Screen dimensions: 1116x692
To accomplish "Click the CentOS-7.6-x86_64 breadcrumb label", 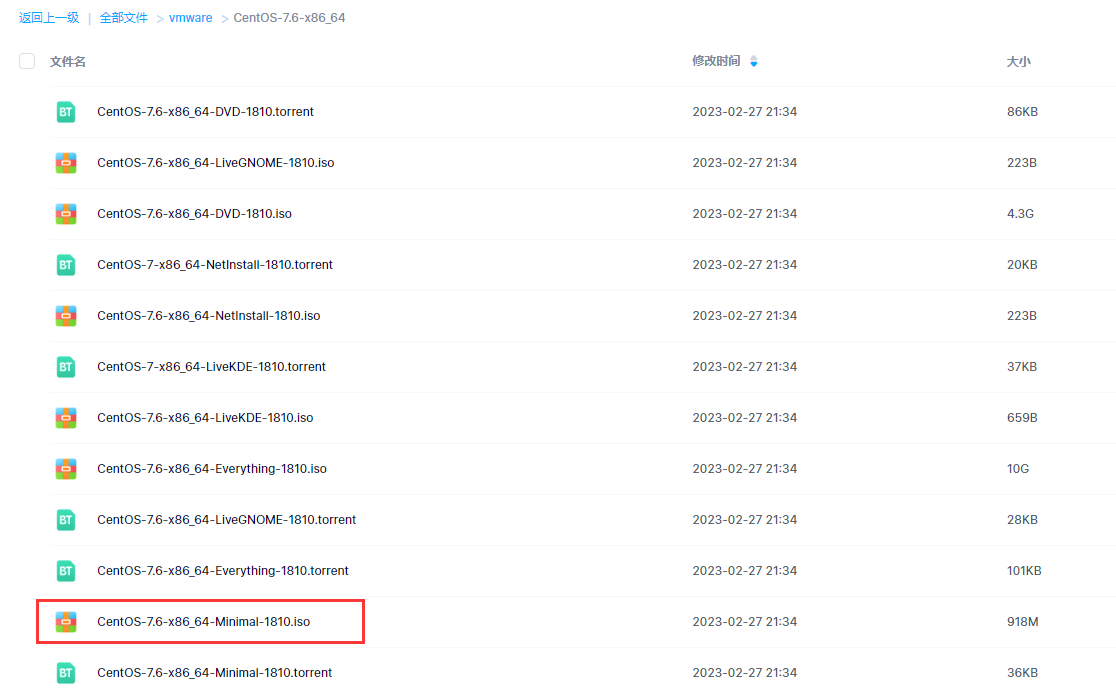I will 290,18.
